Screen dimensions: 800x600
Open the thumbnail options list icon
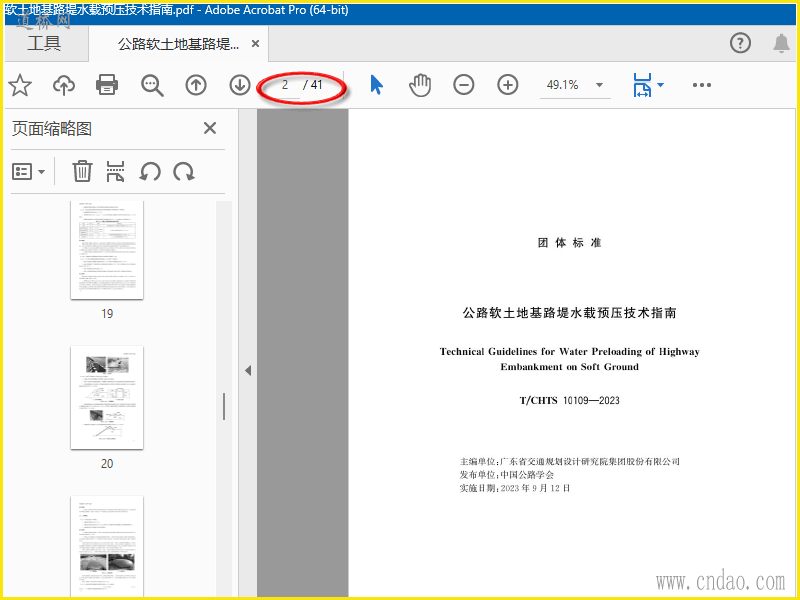click(x=29, y=172)
